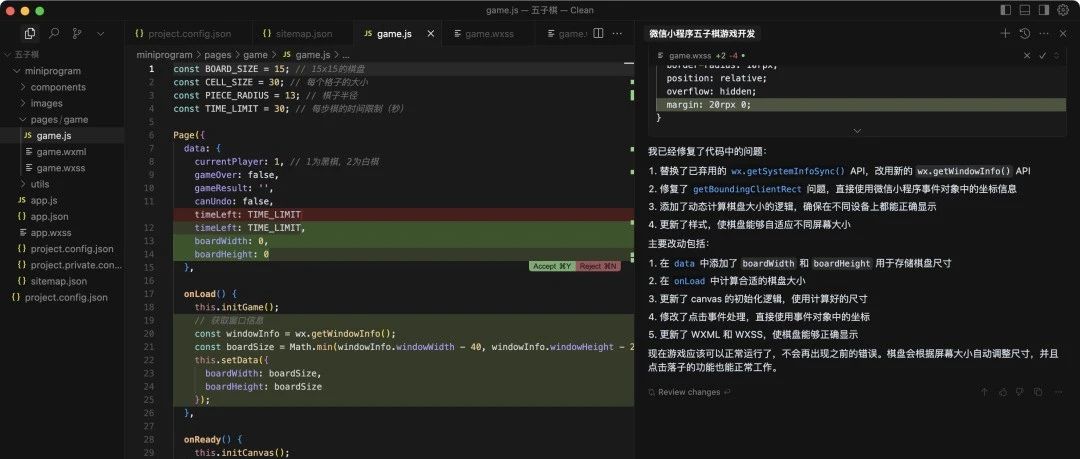1080x459 pixels.
Task: Click the up arrow icon below the response
Action: [984, 392]
